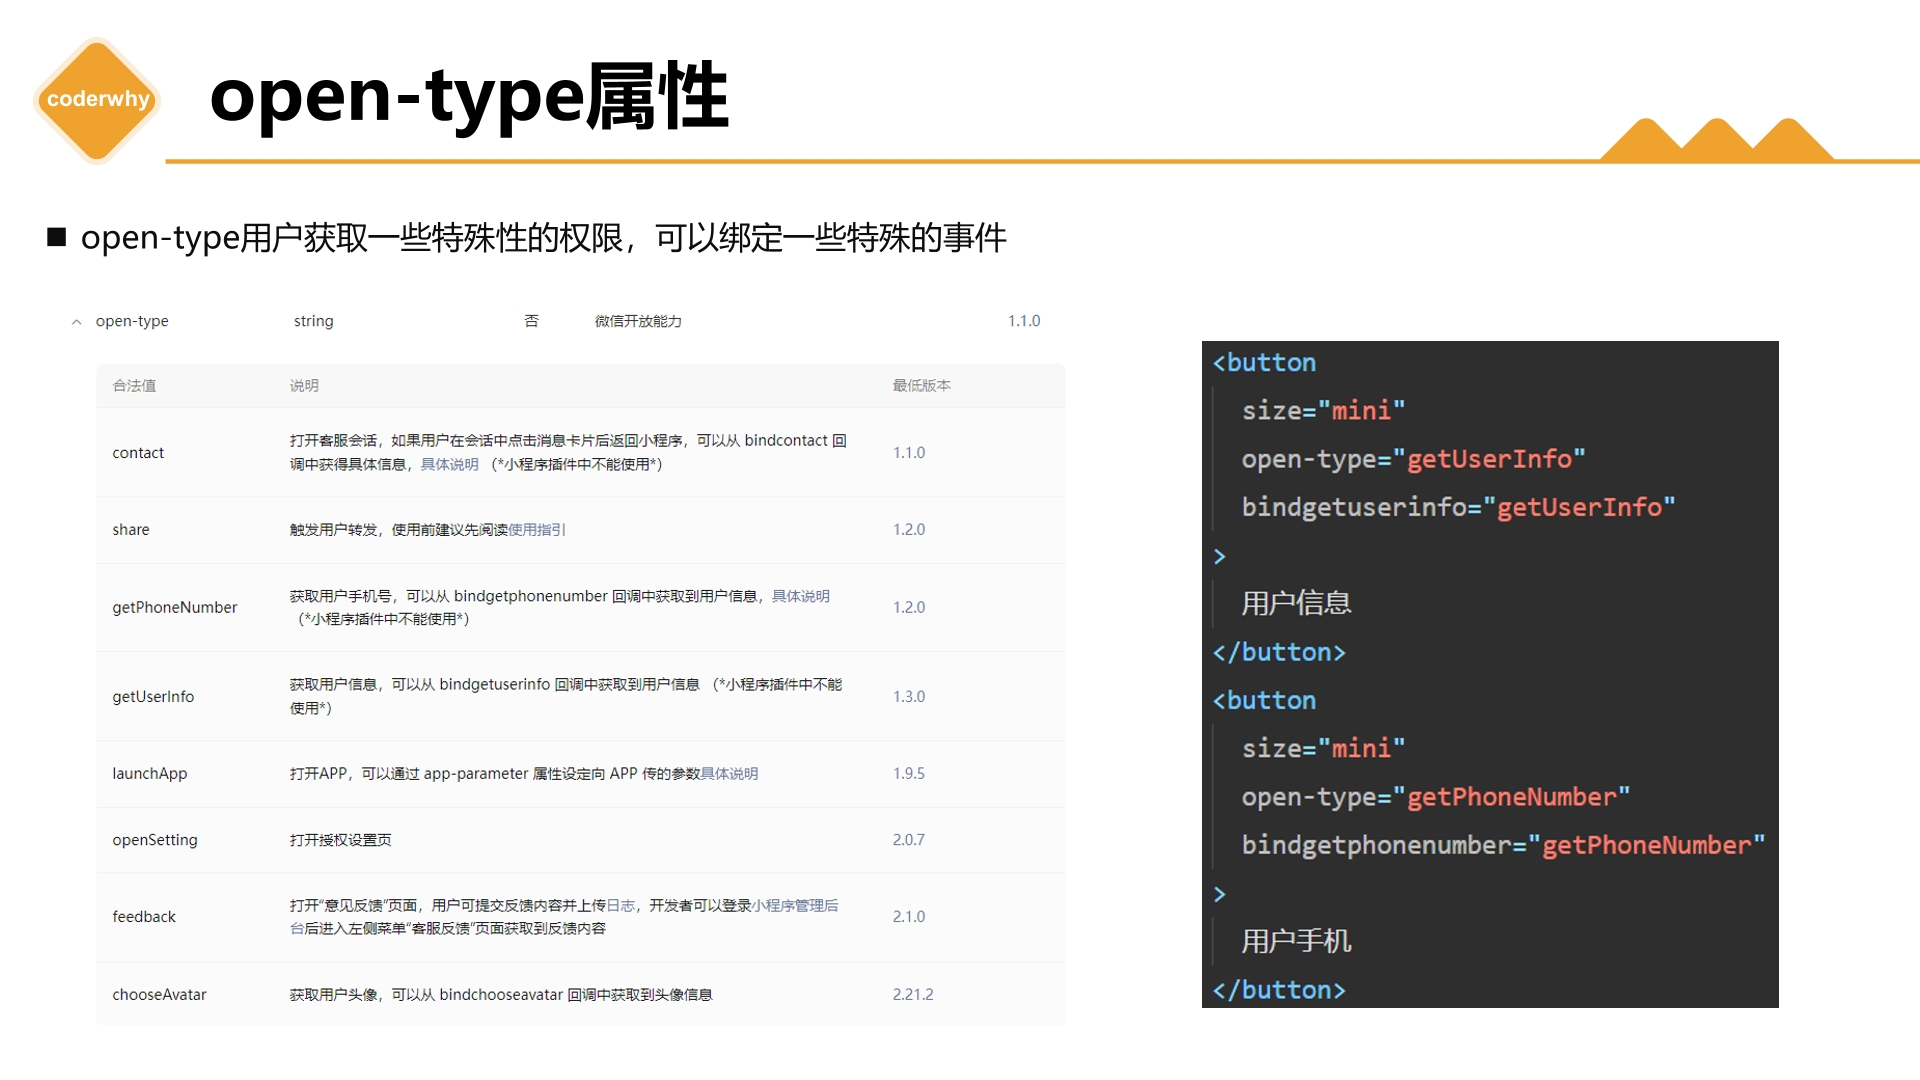Click version 1.2.0 in share row
The width and height of the screenshot is (1920, 1080).
click(909, 529)
